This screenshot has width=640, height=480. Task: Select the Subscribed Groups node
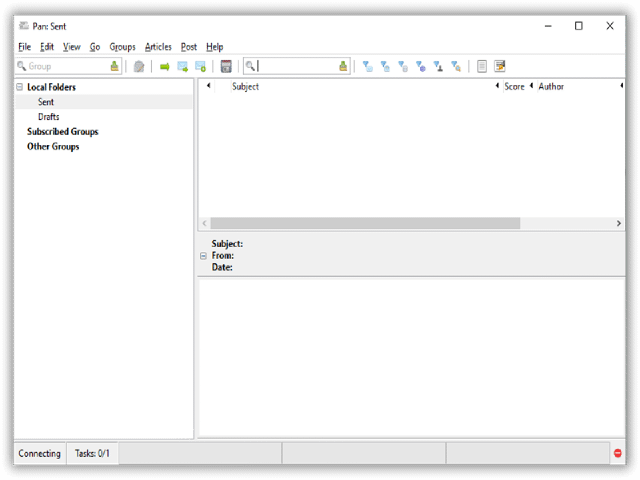(x=63, y=131)
